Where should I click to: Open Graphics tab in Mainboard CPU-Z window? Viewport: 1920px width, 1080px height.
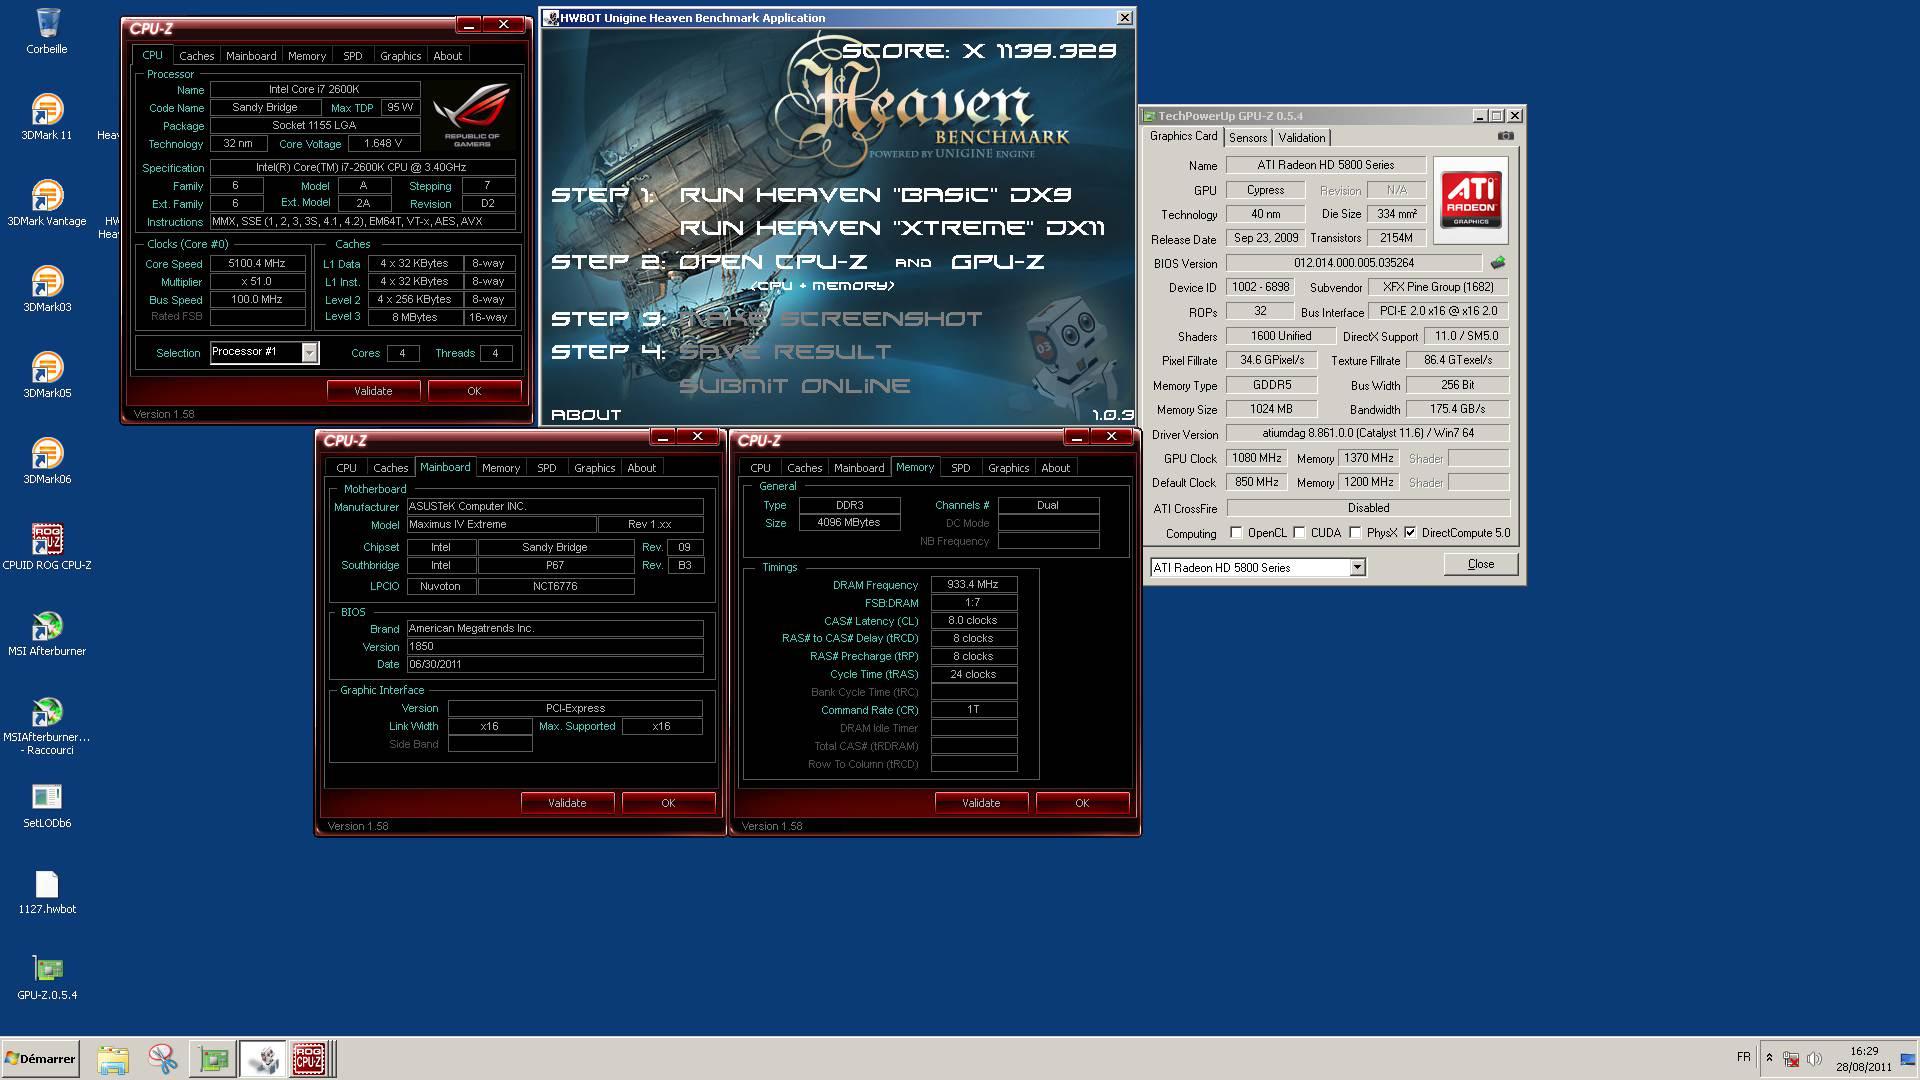click(594, 468)
